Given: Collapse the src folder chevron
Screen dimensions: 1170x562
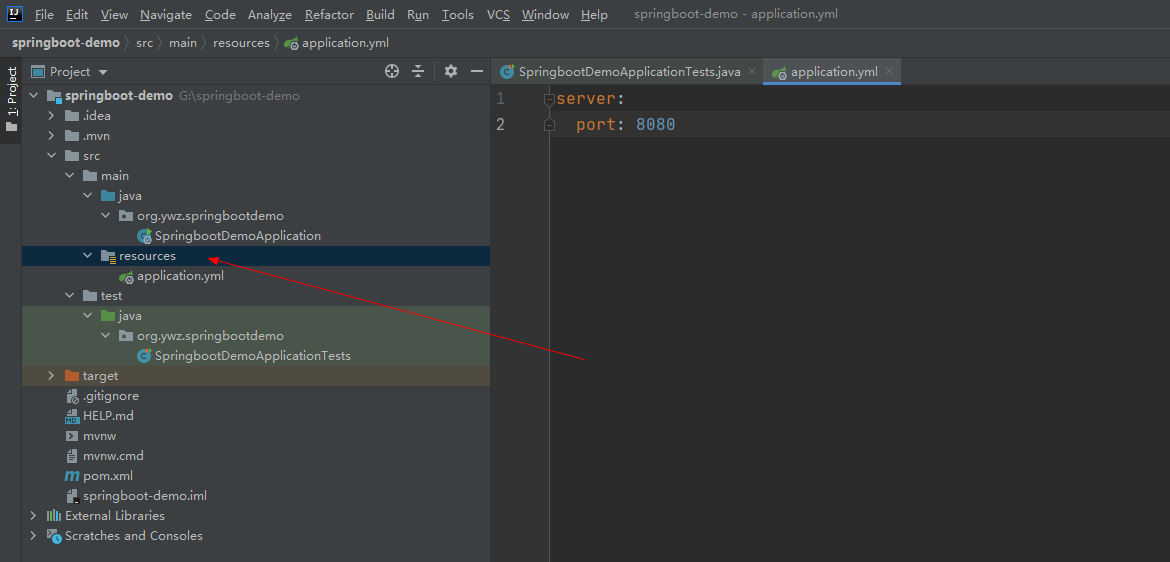Looking at the screenshot, I should (51, 156).
